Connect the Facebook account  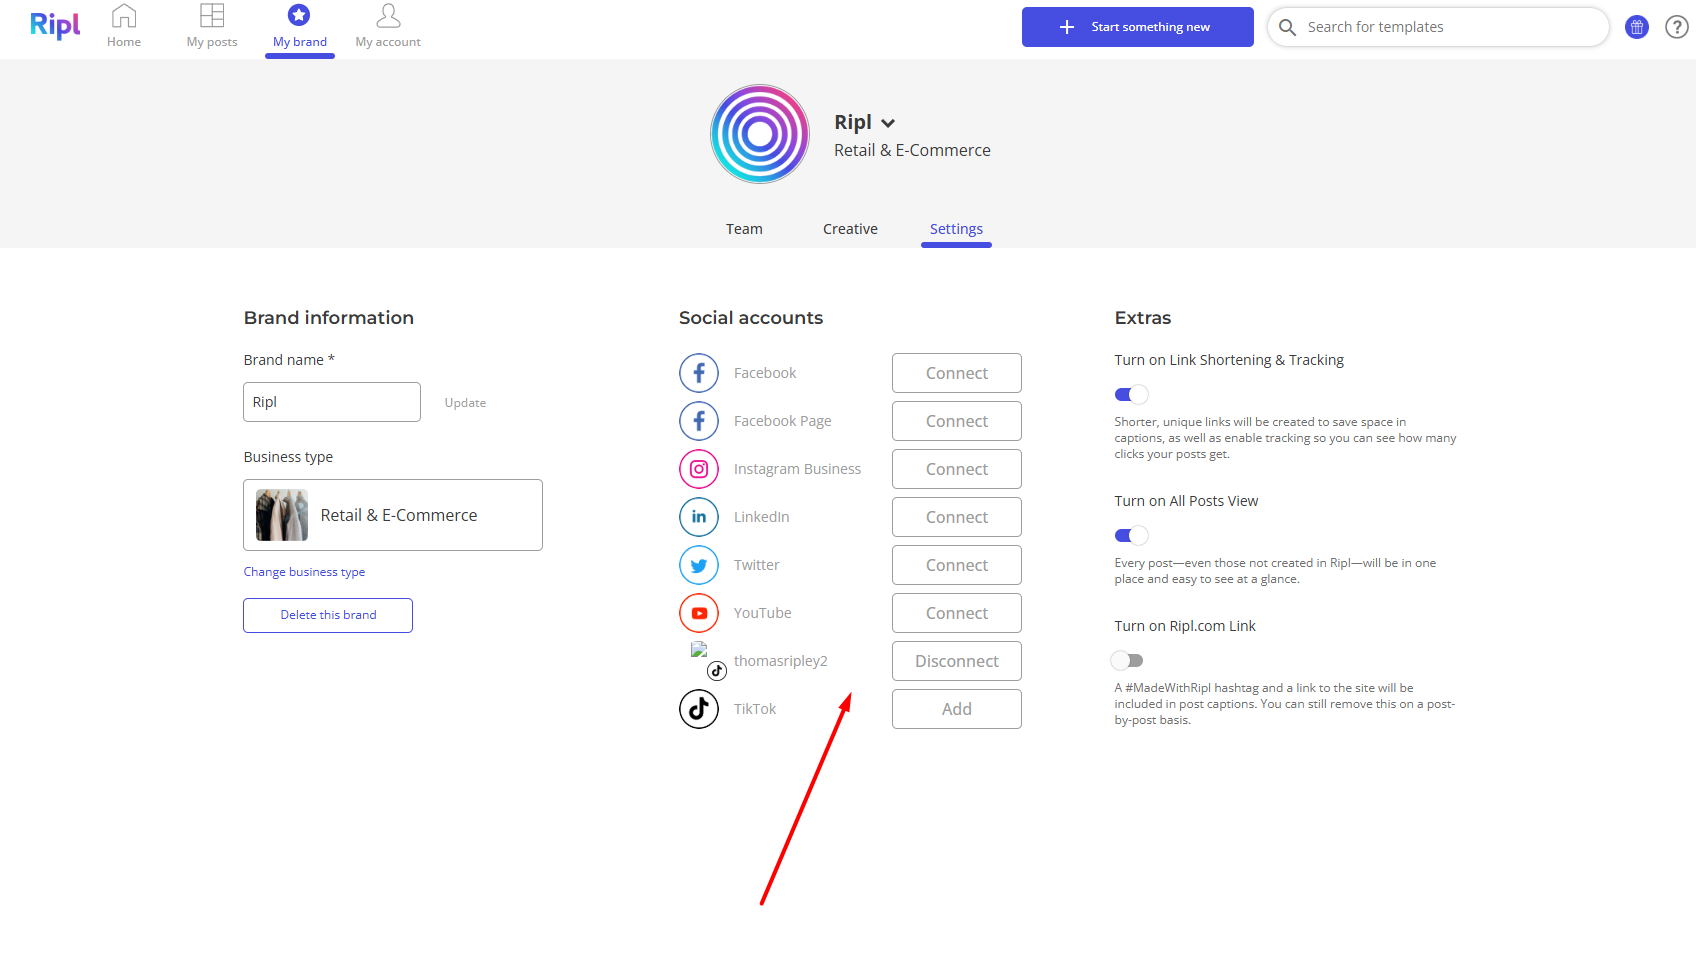pyautogui.click(x=957, y=373)
